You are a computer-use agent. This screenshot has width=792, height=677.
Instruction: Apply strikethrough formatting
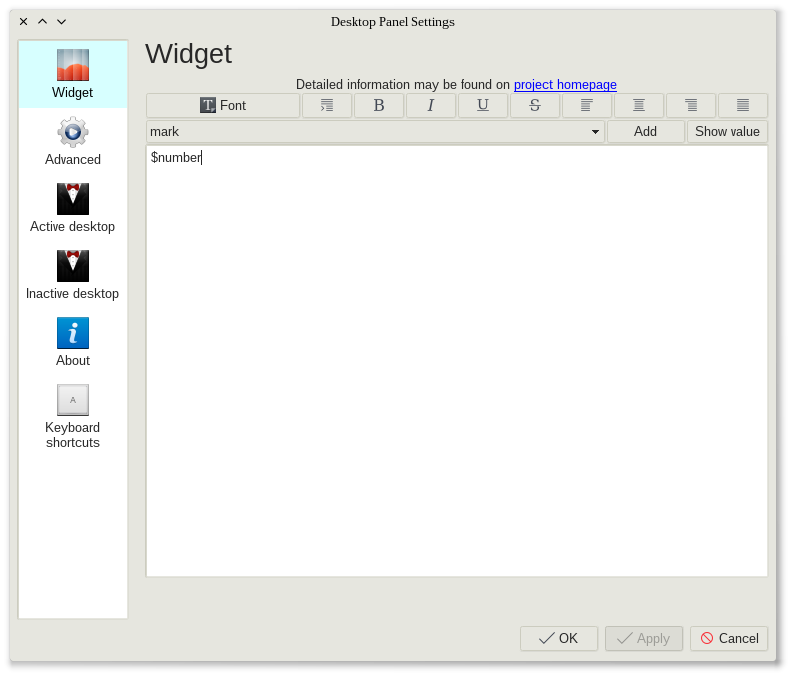[535, 105]
